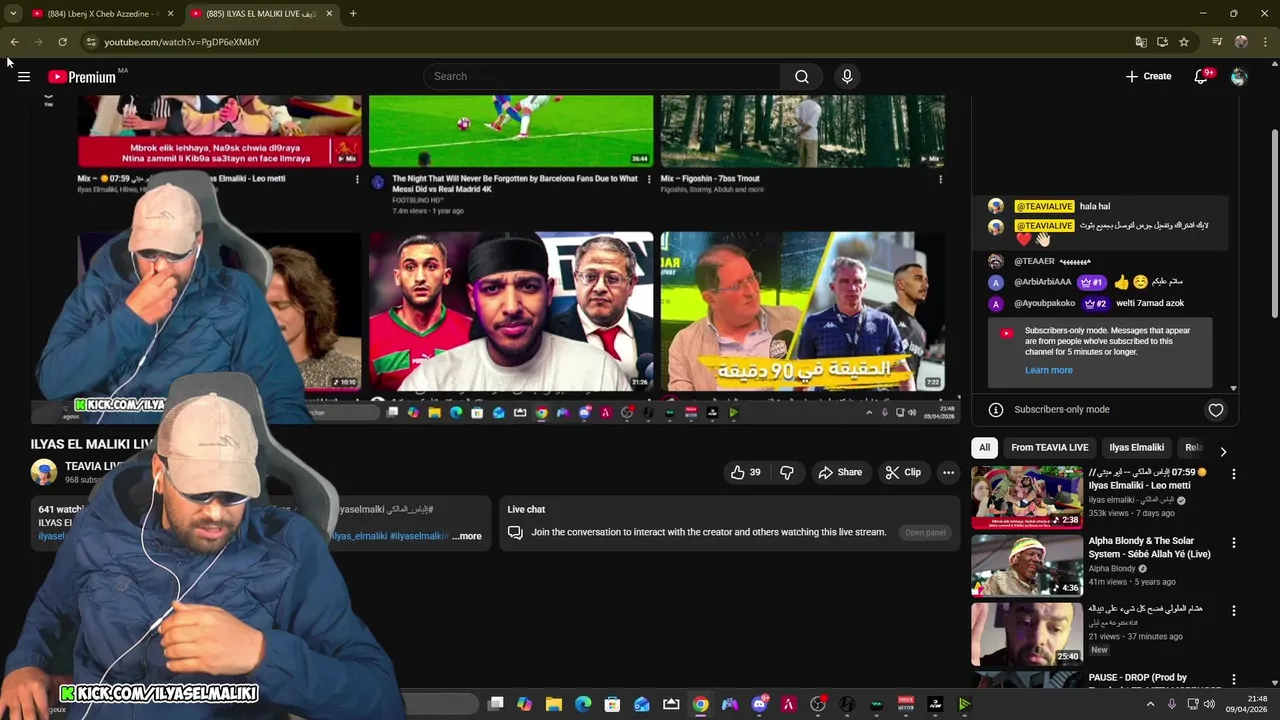
Task: Close the Lbenj X Cheb Azzedine tab
Action: [170, 14]
